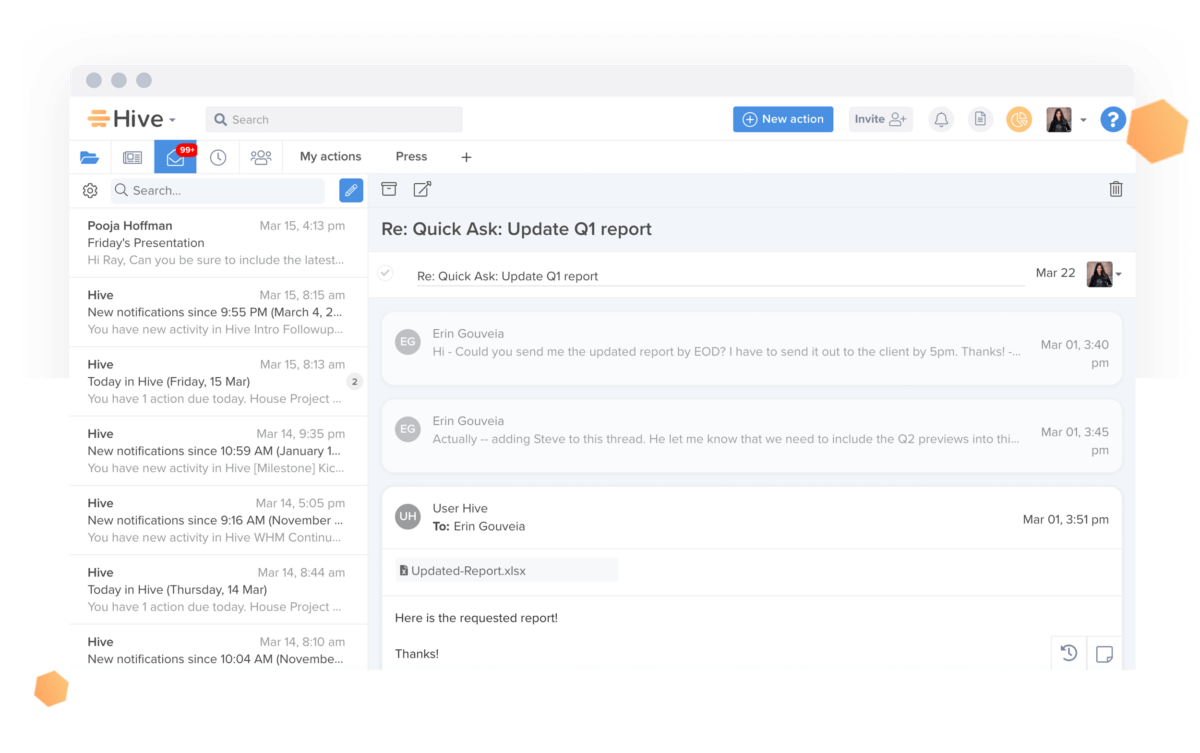Open history clock icon in reply
Screen dimensions: 1200x753
click(1069, 653)
